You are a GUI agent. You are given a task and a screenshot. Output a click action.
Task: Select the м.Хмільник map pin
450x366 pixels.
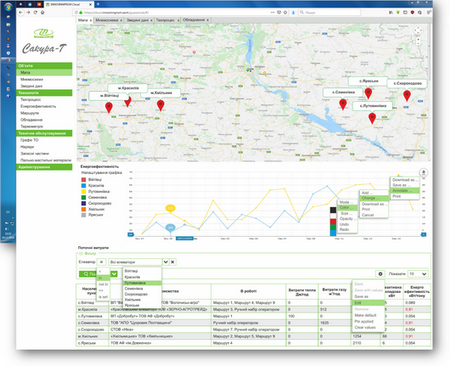coord(160,105)
